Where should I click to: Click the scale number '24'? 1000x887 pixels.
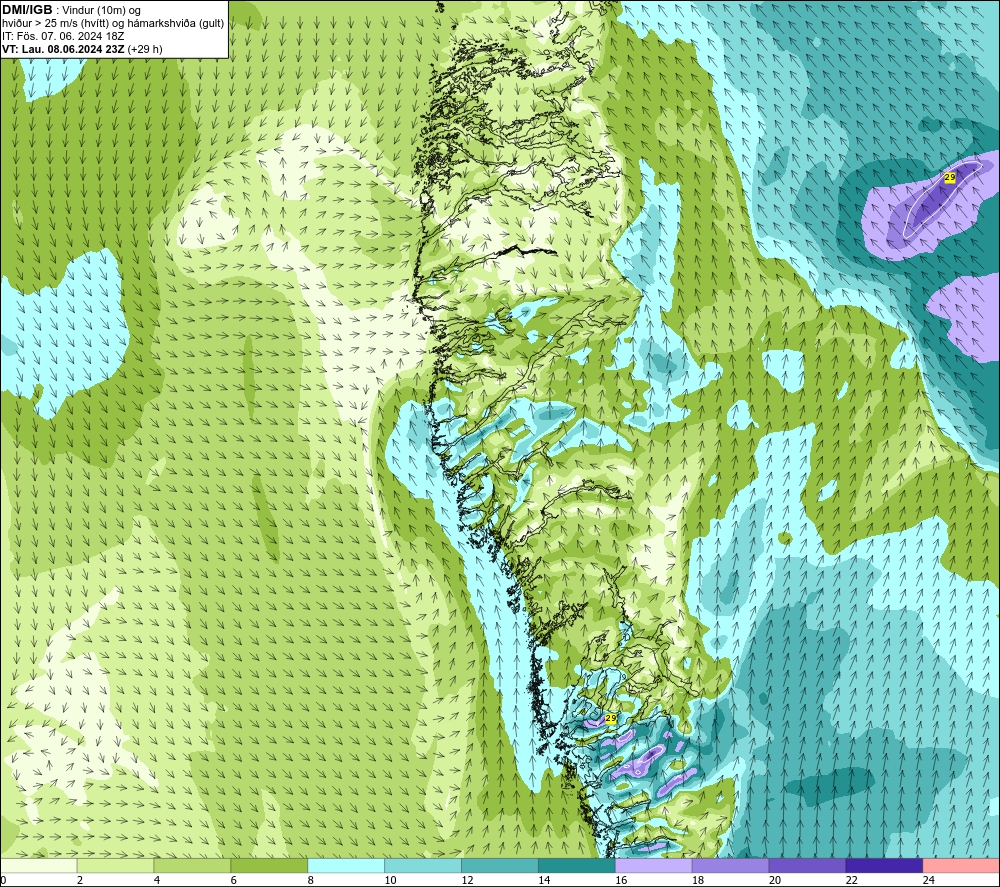(929, 880)
